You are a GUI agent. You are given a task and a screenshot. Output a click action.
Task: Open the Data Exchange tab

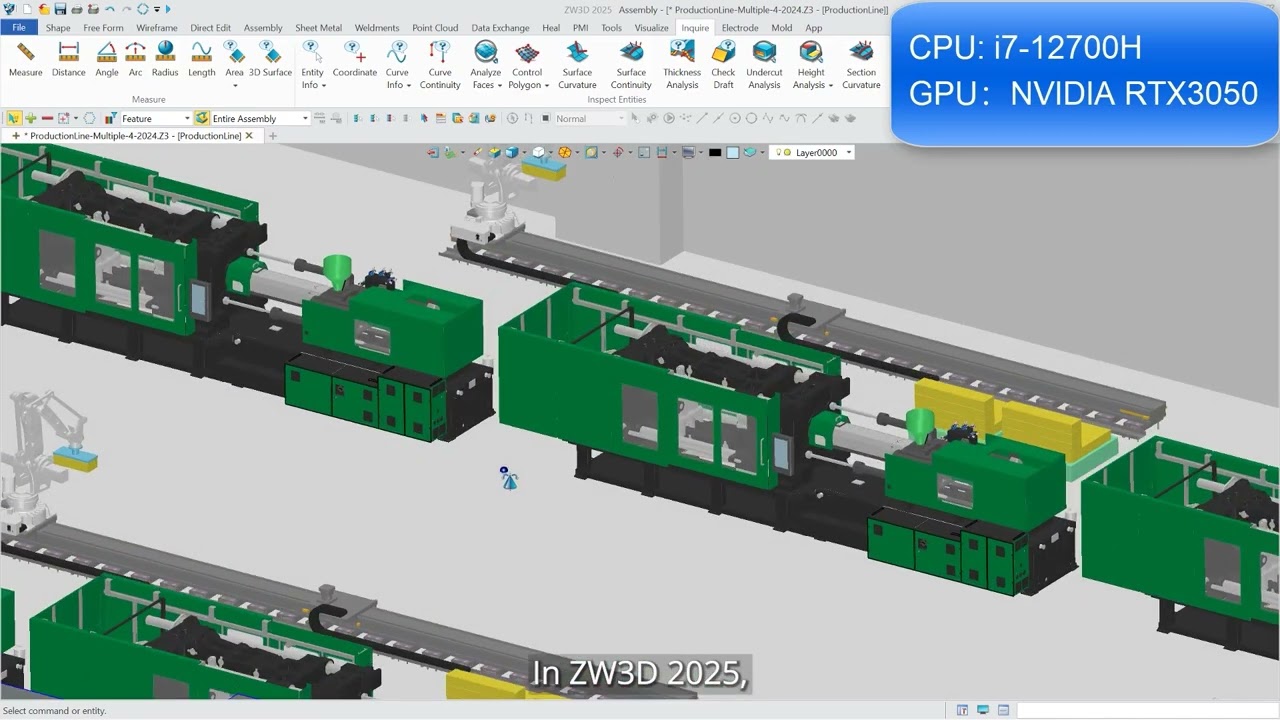pyautogui.click(x=501, y=28)
